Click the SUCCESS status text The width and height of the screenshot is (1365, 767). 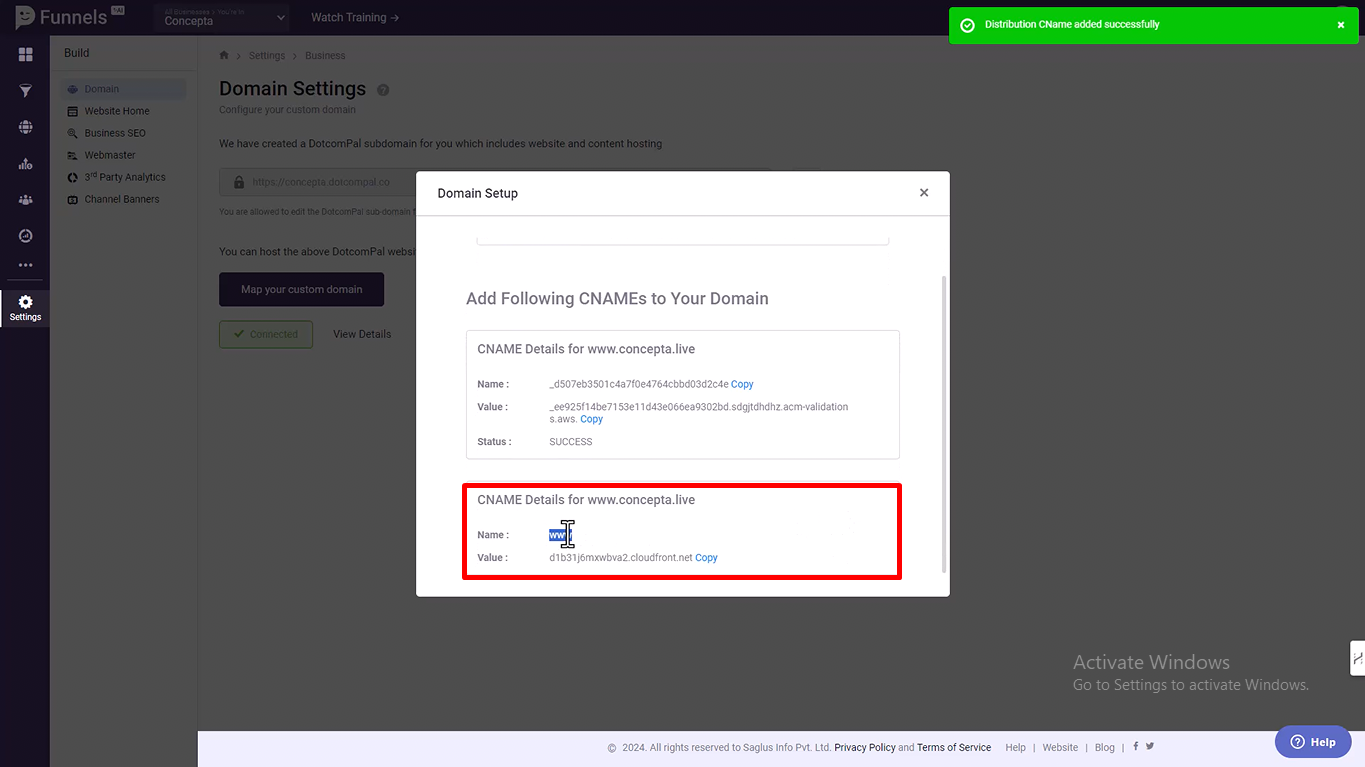pos(571,442)
